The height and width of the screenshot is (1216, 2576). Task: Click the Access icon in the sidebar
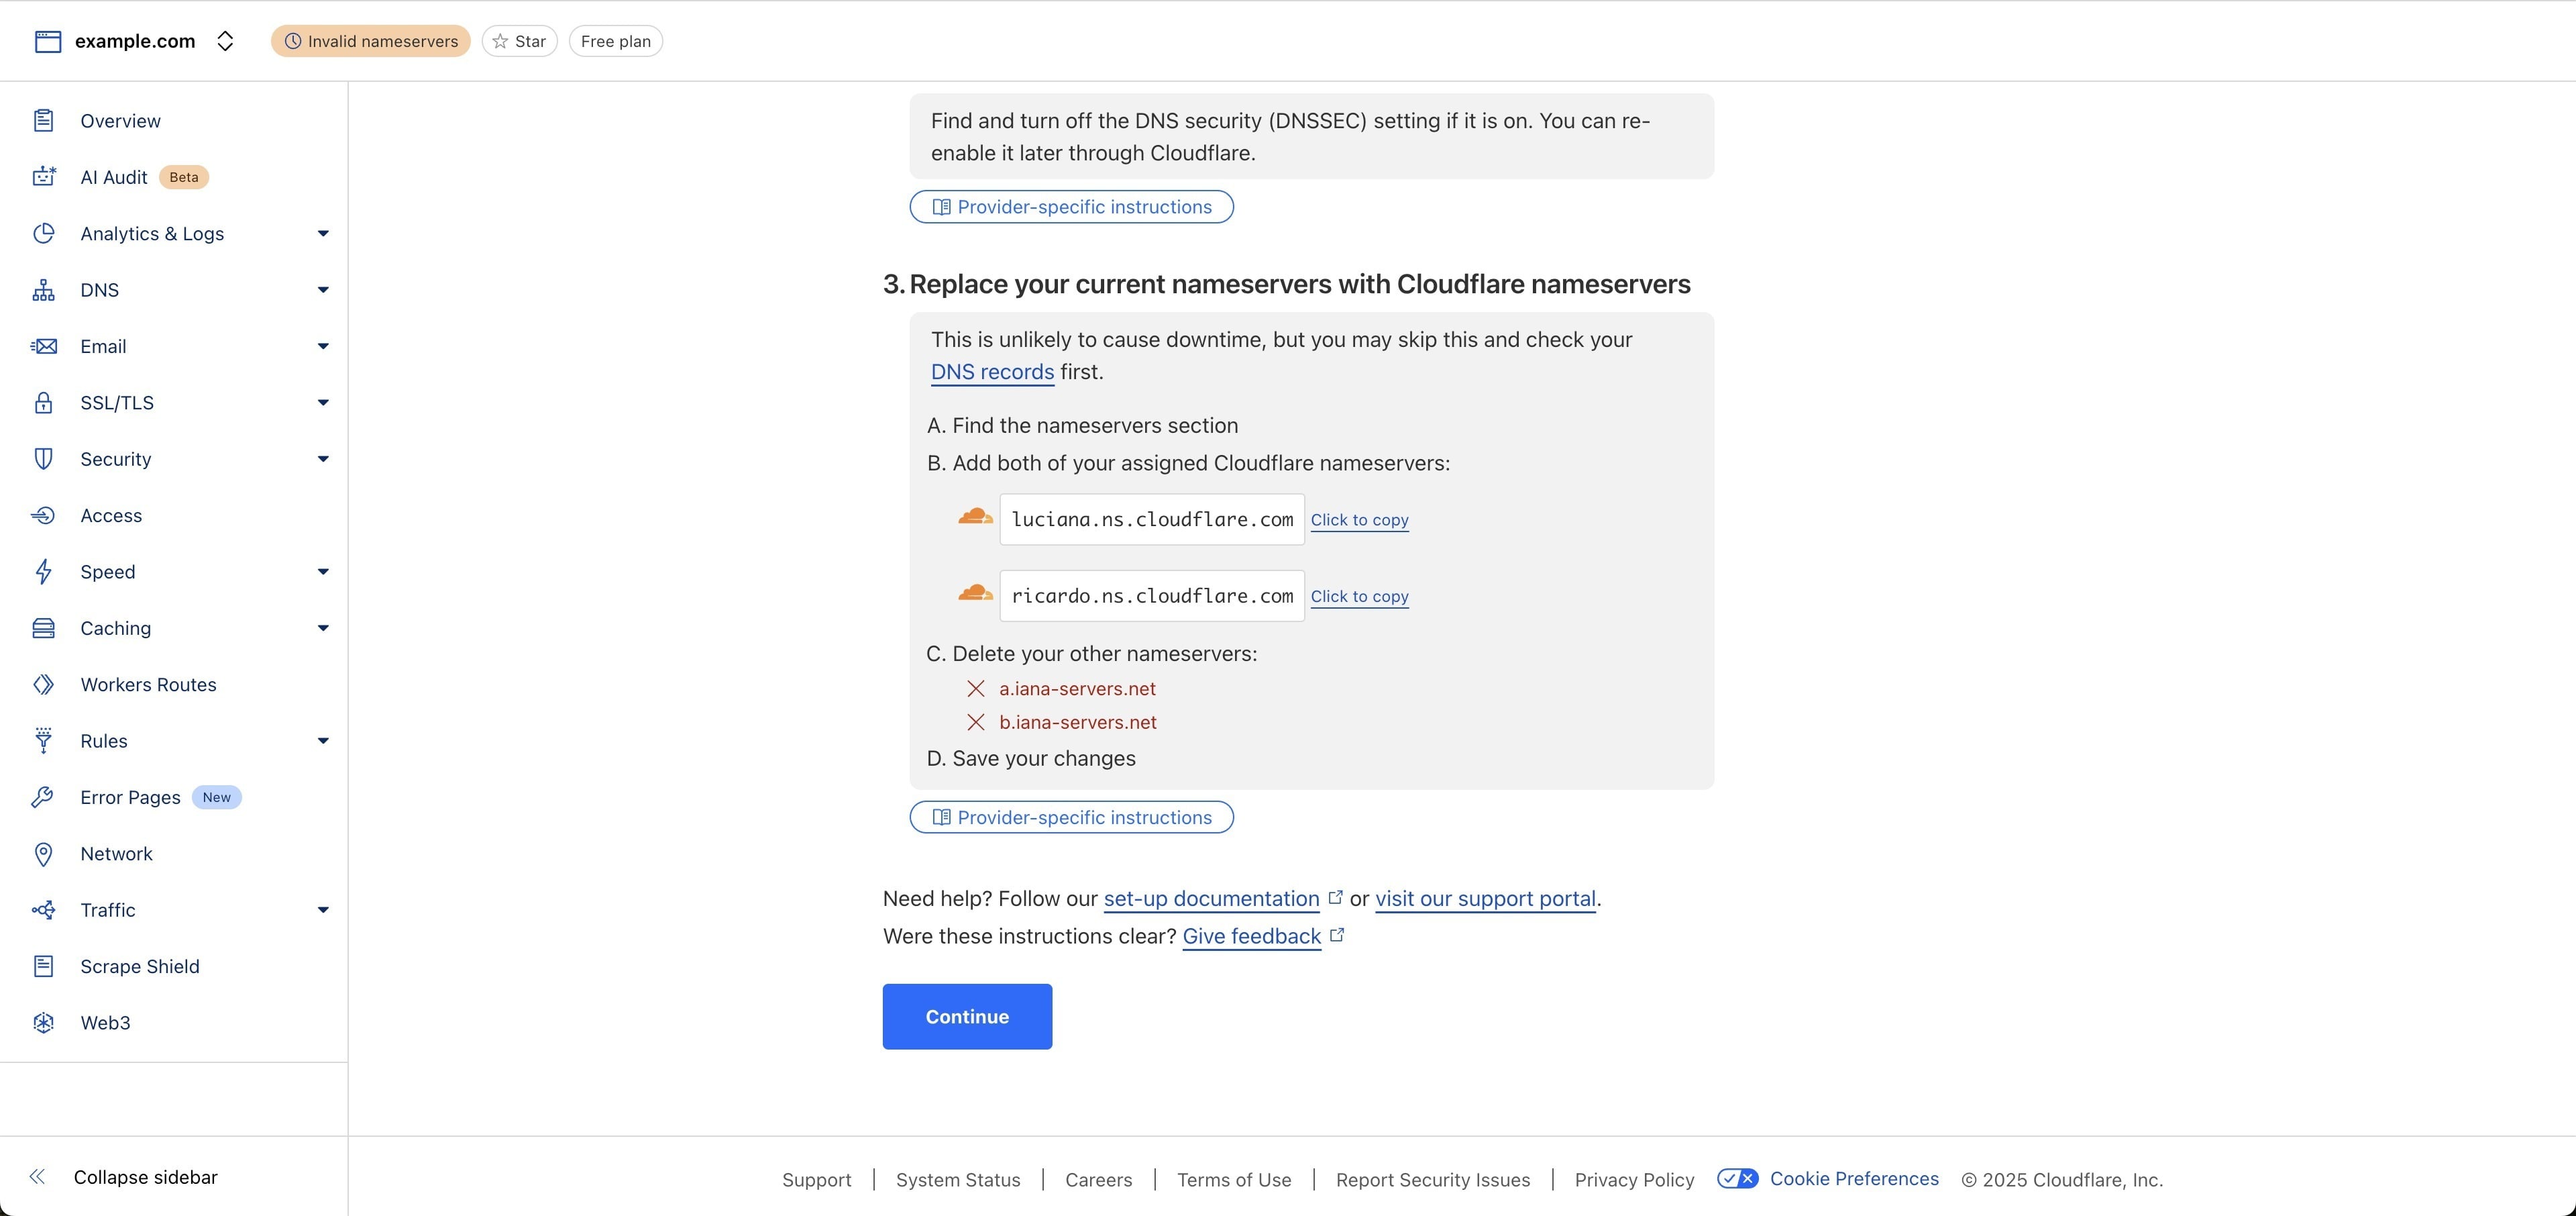pos(43,516)
